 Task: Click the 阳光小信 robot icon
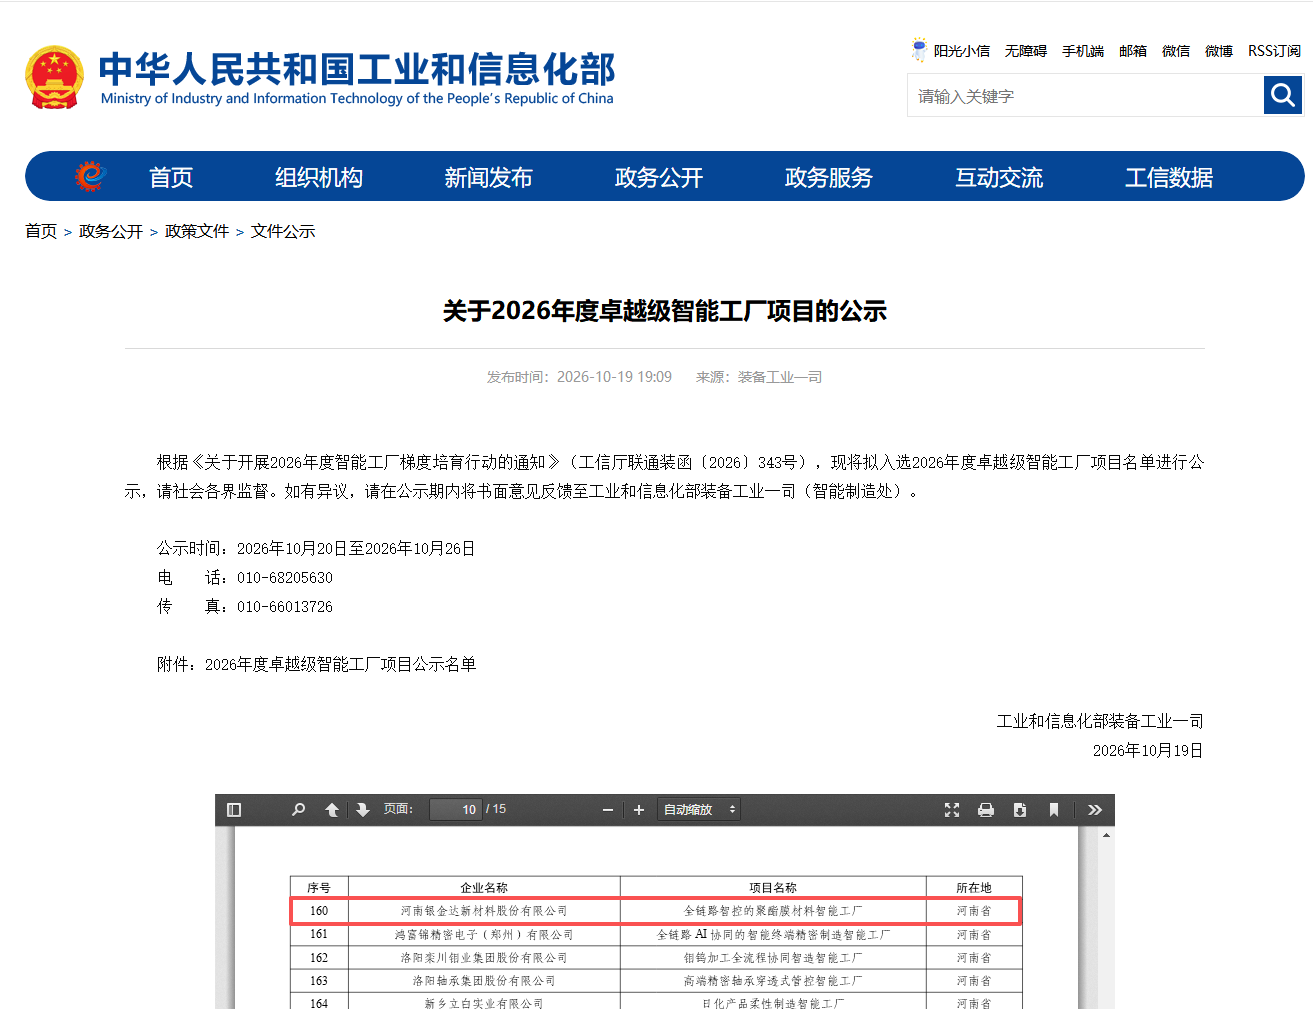[919, 49]
